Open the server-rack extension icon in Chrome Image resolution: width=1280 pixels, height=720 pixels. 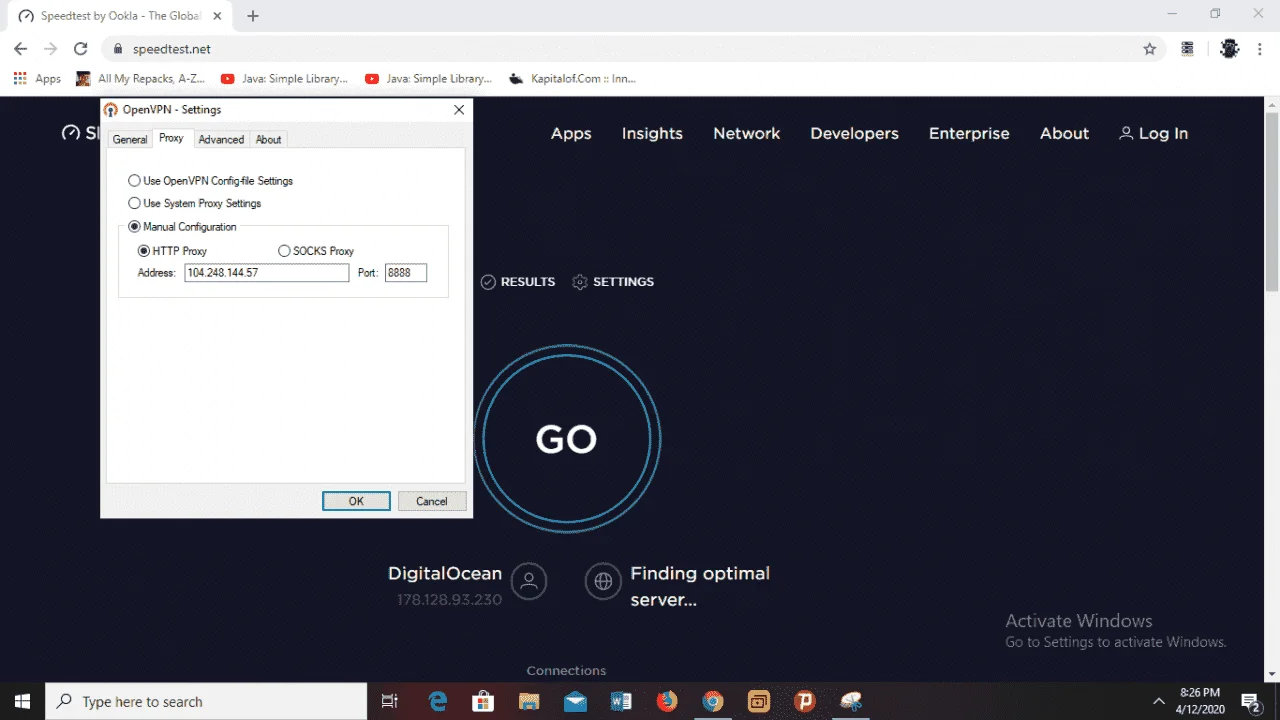coord(1188,49)
